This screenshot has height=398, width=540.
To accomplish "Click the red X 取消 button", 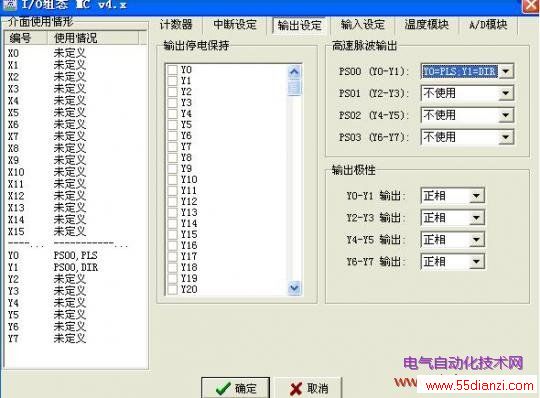I will [x=309, y=388].
